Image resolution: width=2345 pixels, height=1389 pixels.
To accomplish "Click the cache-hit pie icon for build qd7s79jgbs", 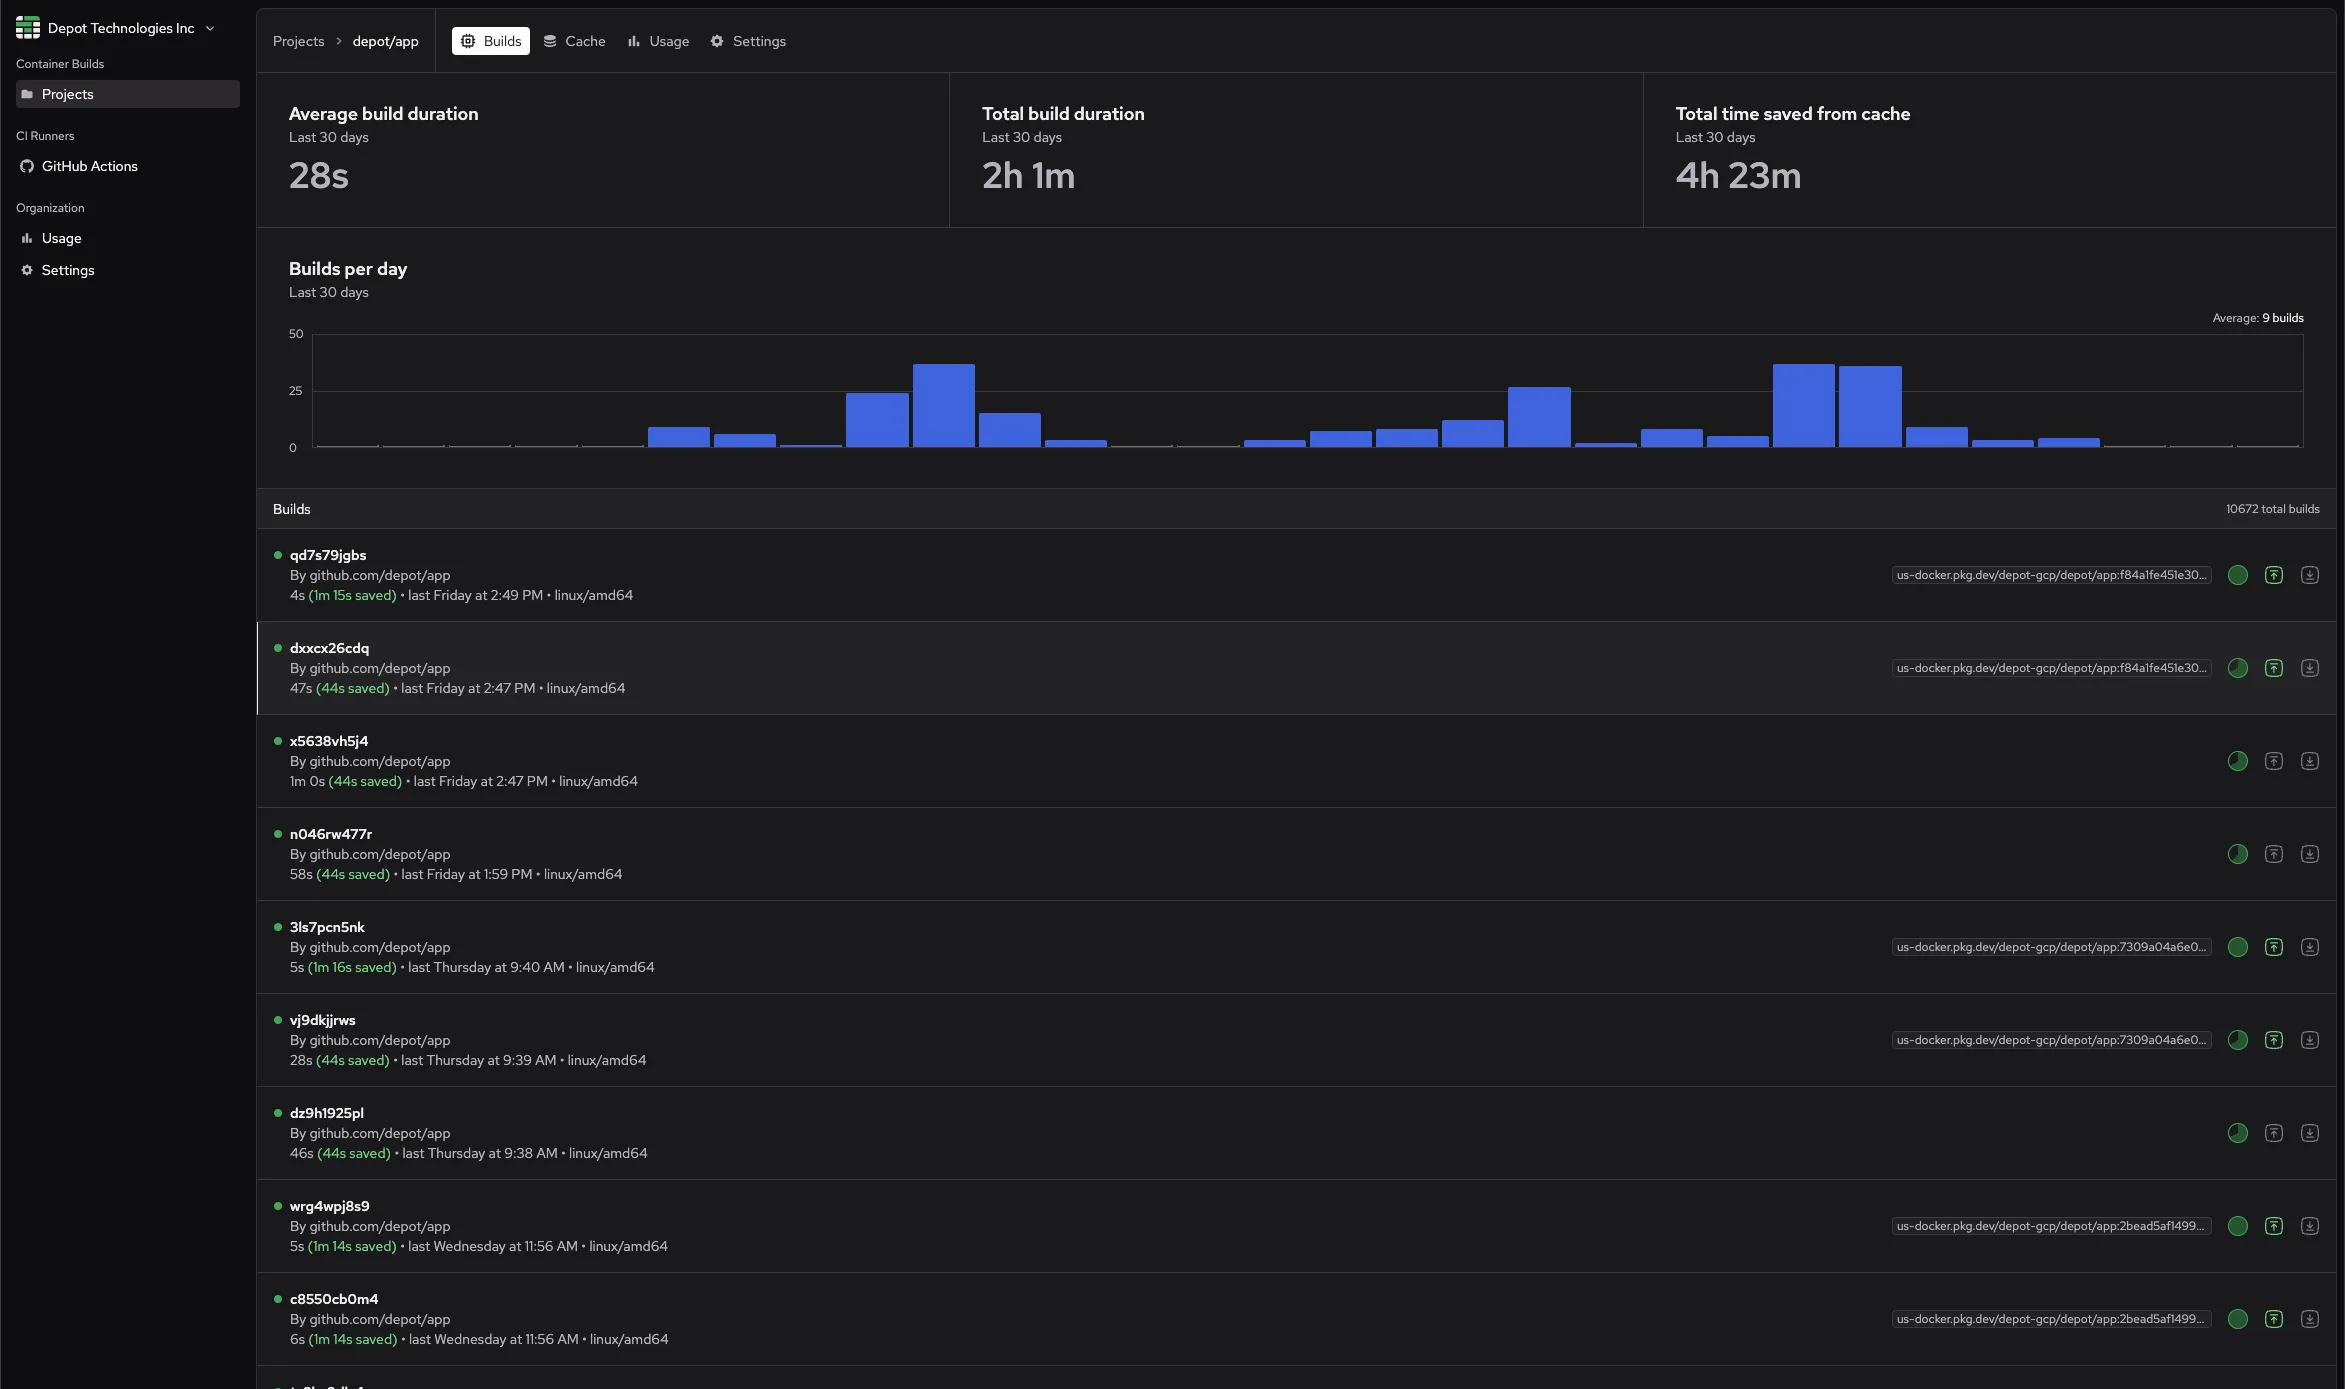I will click(2238, 575).
